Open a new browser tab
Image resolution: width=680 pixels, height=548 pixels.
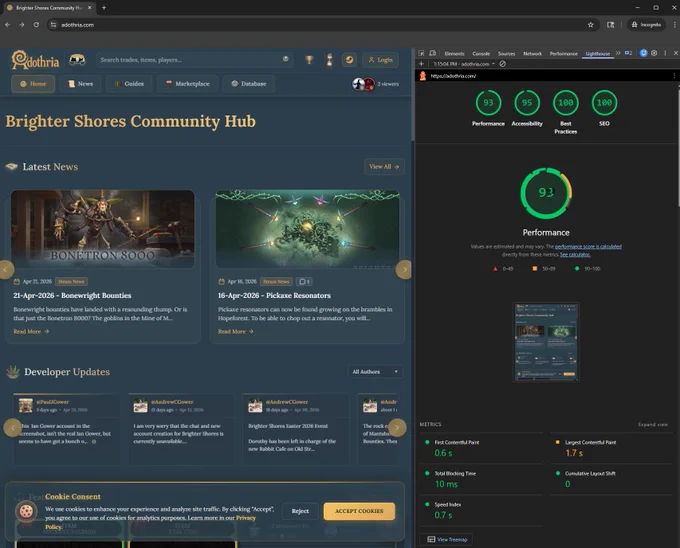coord(104,7)
